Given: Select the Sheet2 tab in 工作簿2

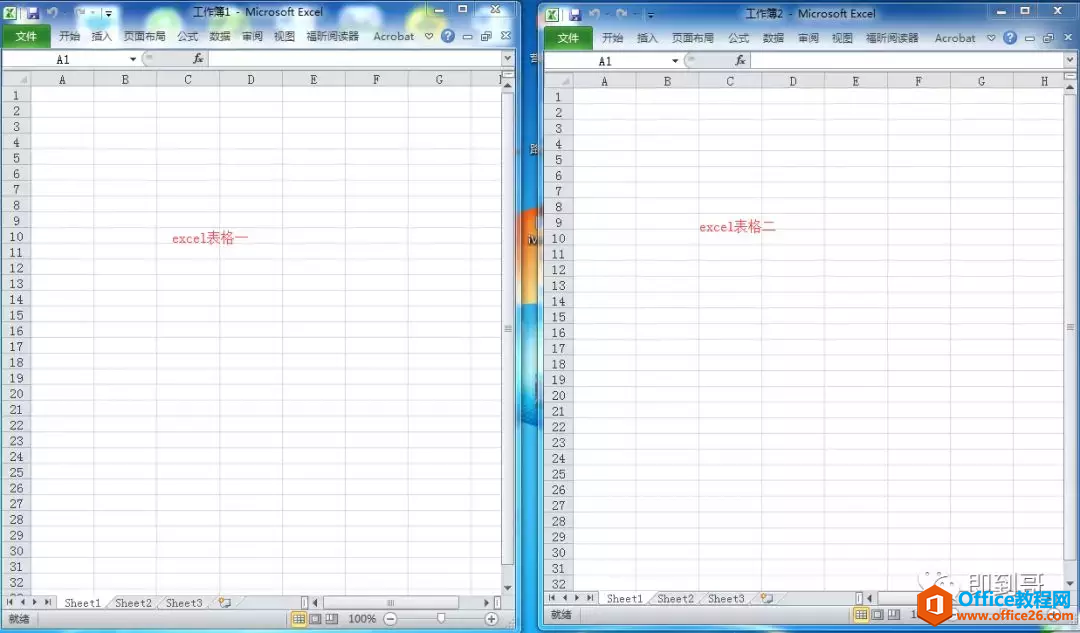Looking at the screenshot, I should [x=675, y=599].
